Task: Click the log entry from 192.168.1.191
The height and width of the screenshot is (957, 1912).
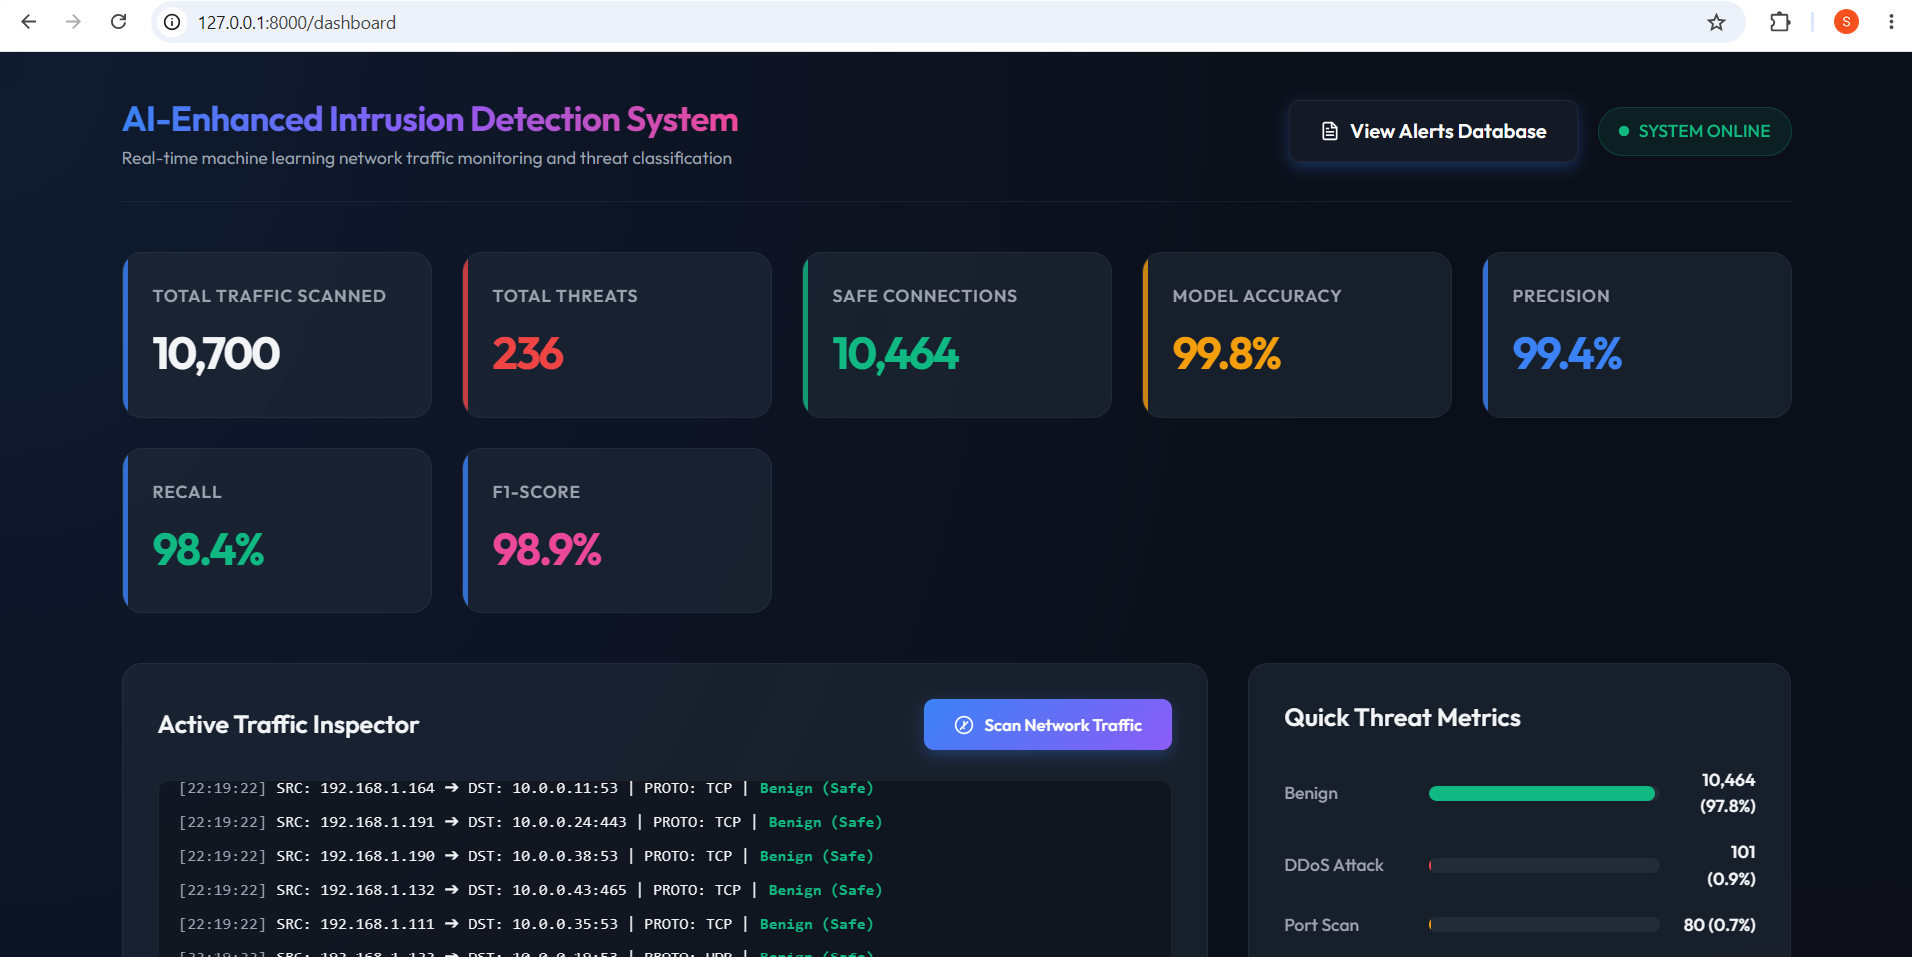Action: [530, 822]
